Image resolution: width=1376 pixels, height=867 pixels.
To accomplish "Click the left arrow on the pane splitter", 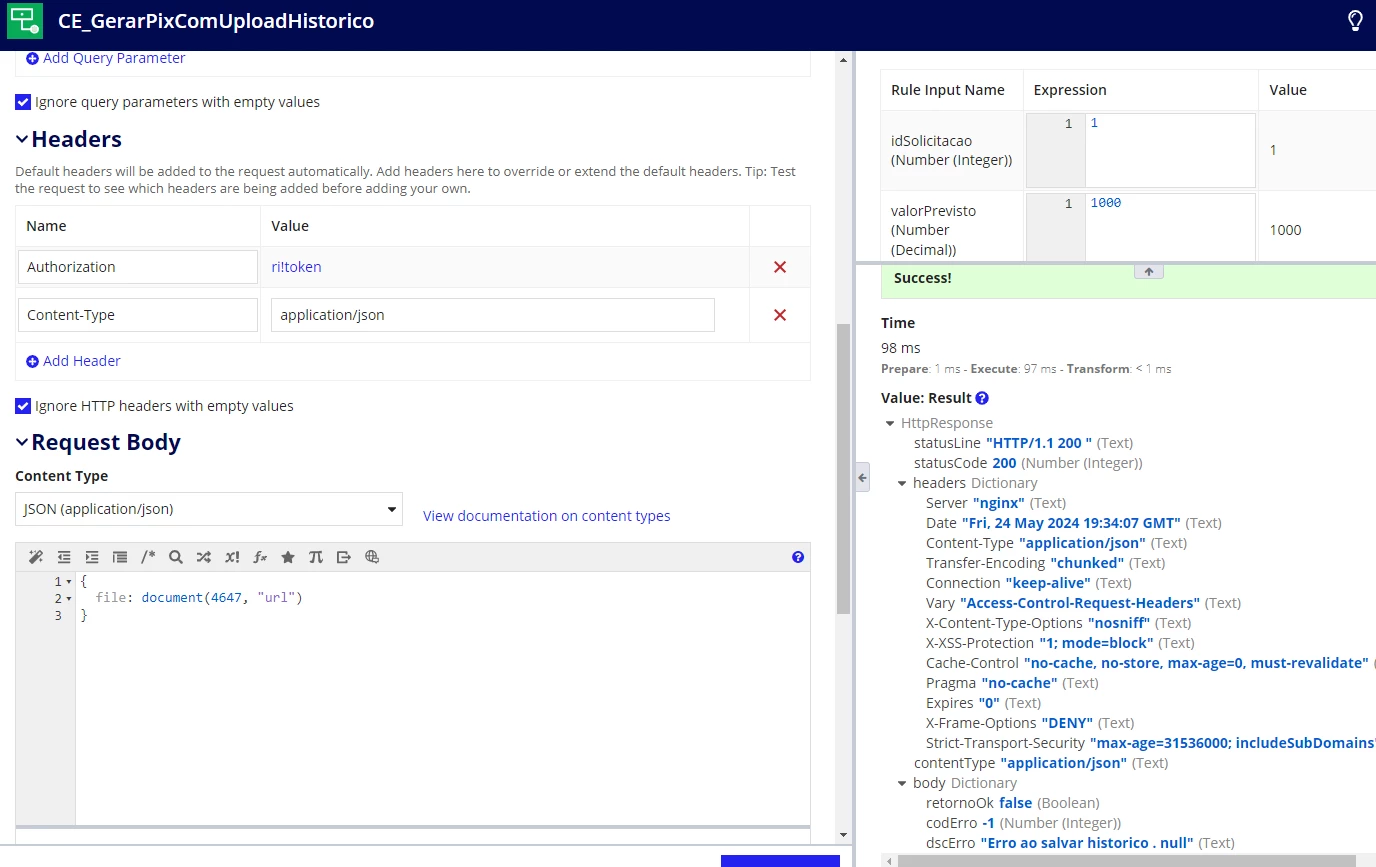I will [862, 477].
